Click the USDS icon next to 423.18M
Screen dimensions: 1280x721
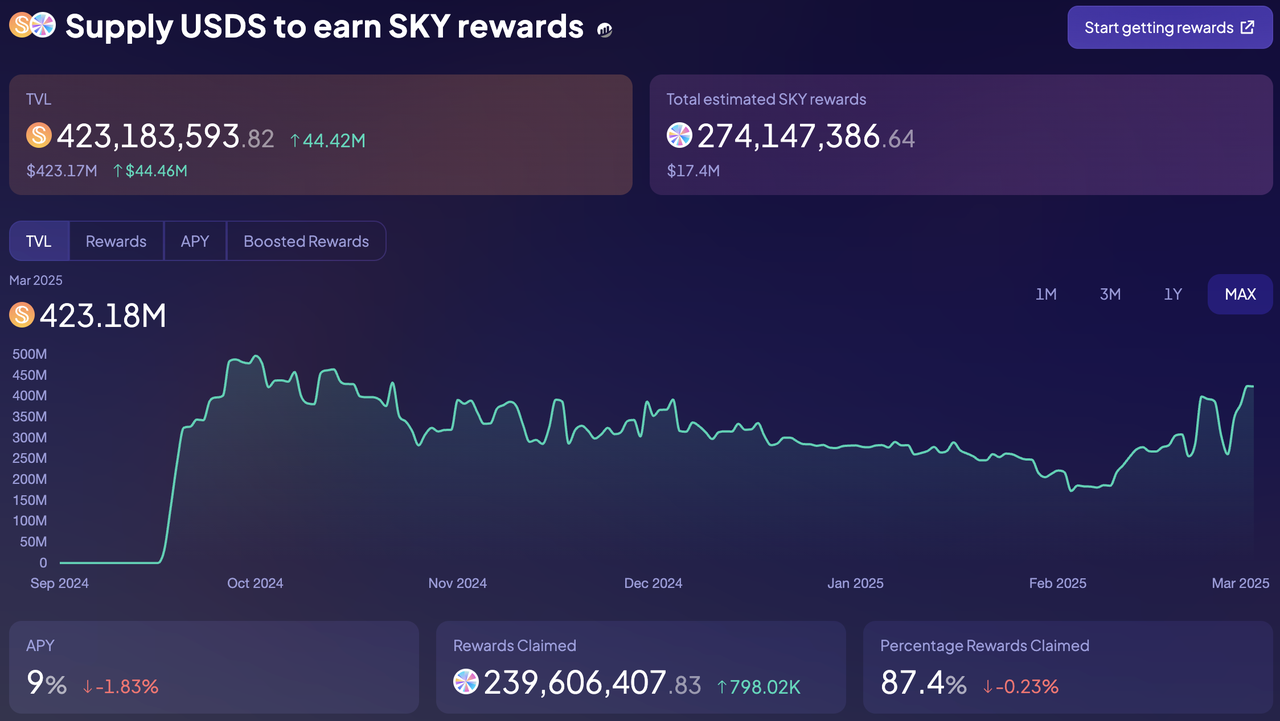(21, 316)
